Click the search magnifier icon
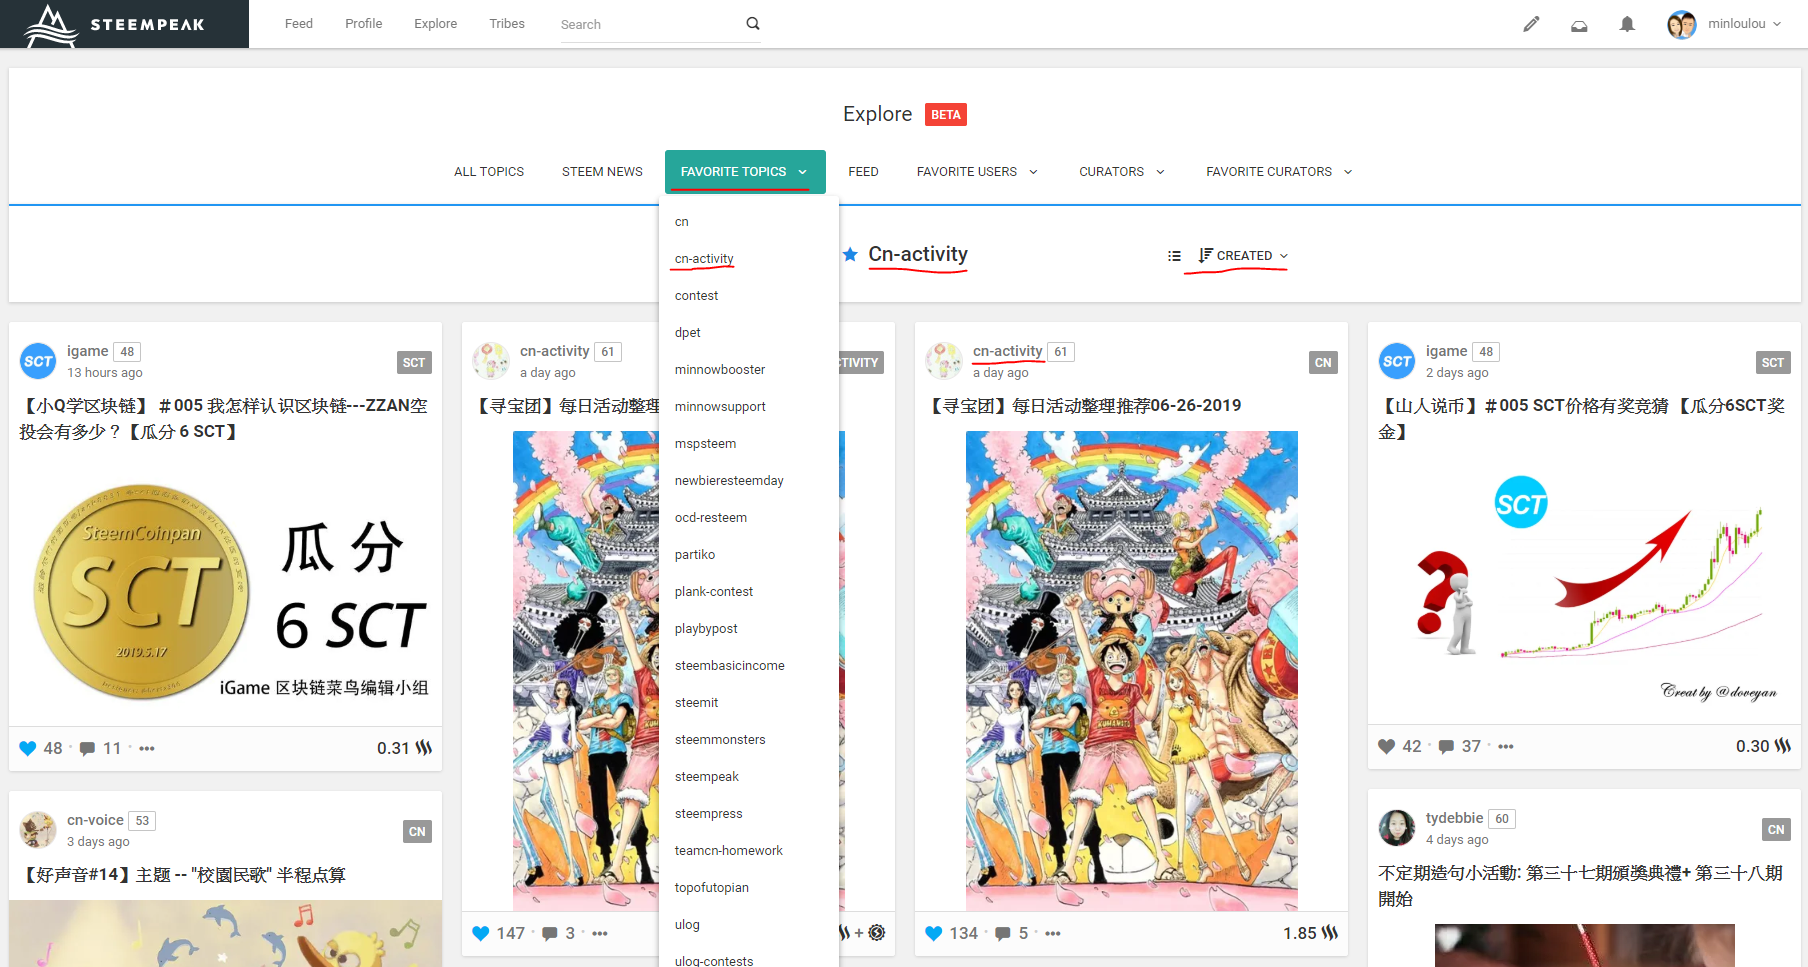Image resolution: width=1808 pixels, height=967 pixels. point(753,24)
